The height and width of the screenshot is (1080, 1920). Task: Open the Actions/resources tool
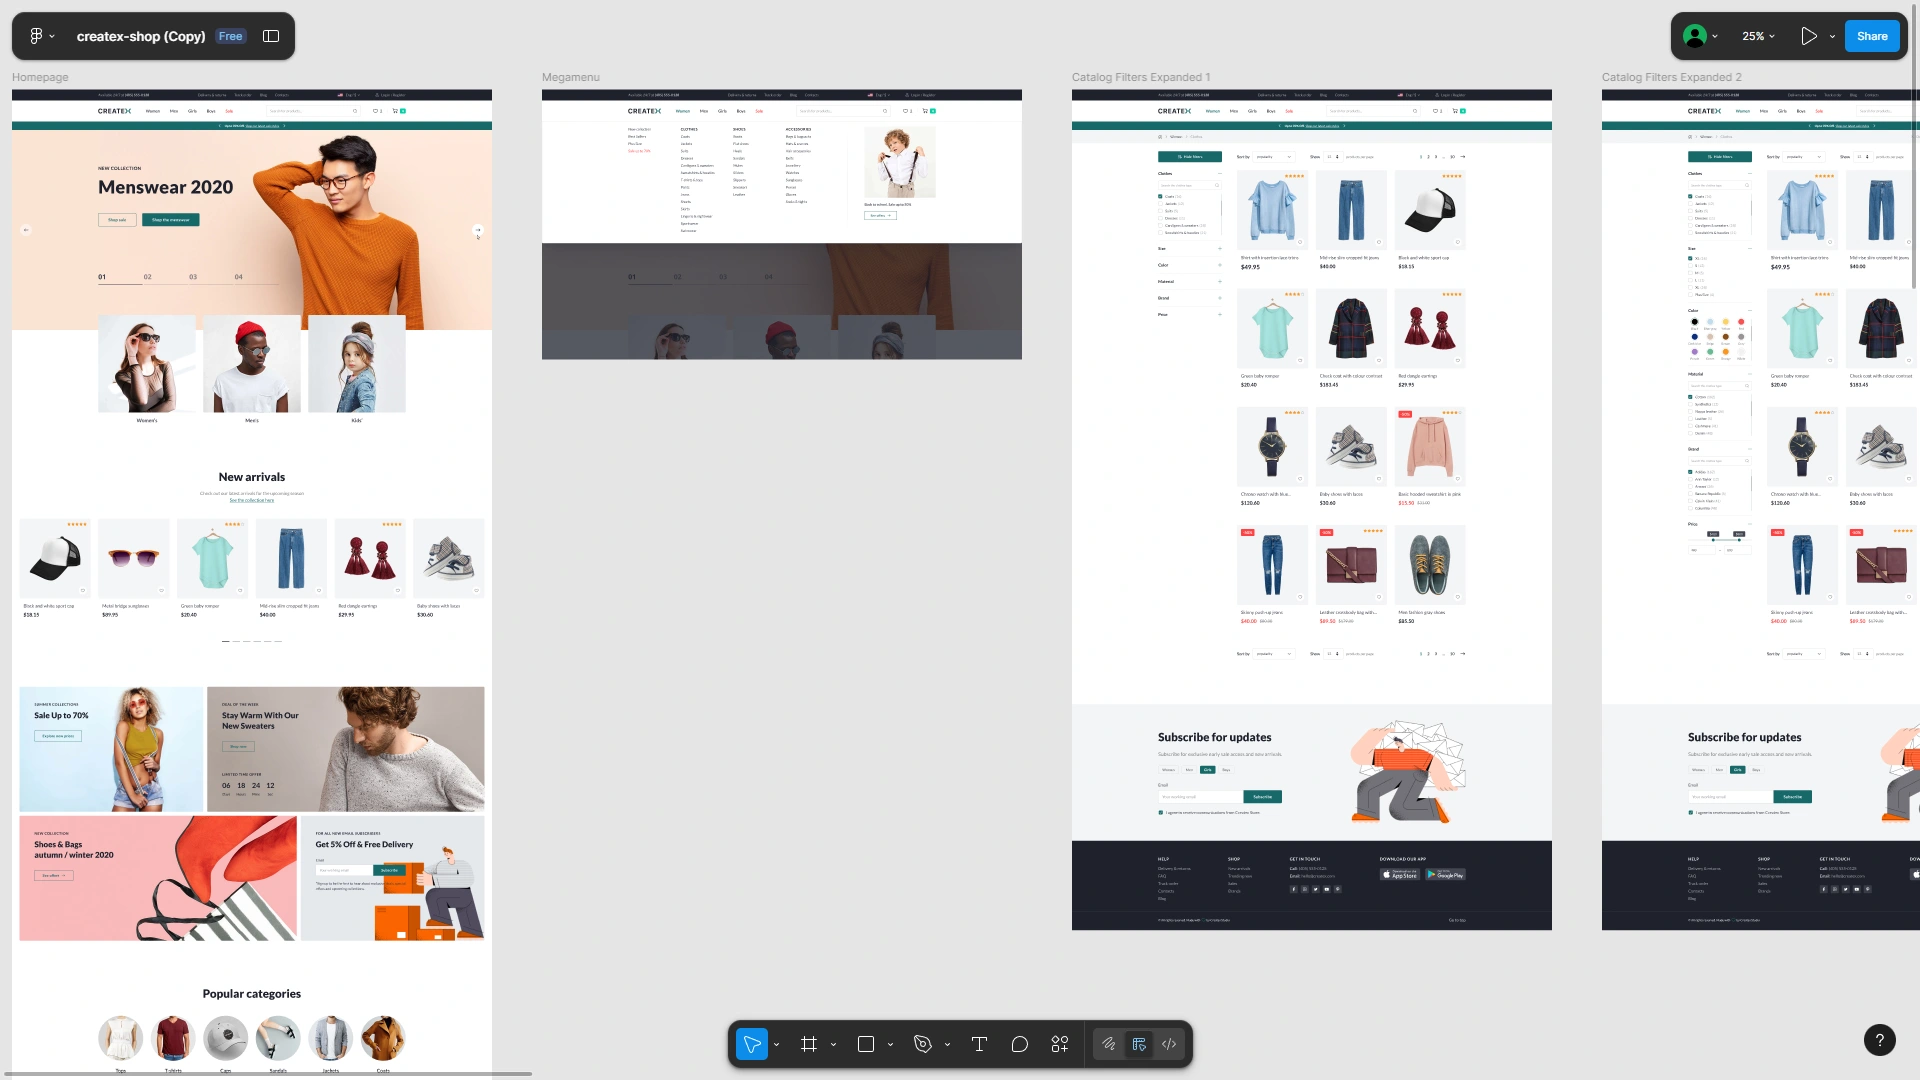pos(1060,1044)
